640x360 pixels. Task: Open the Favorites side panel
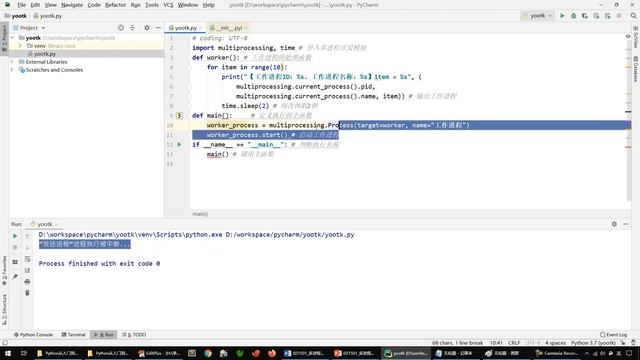4,270
